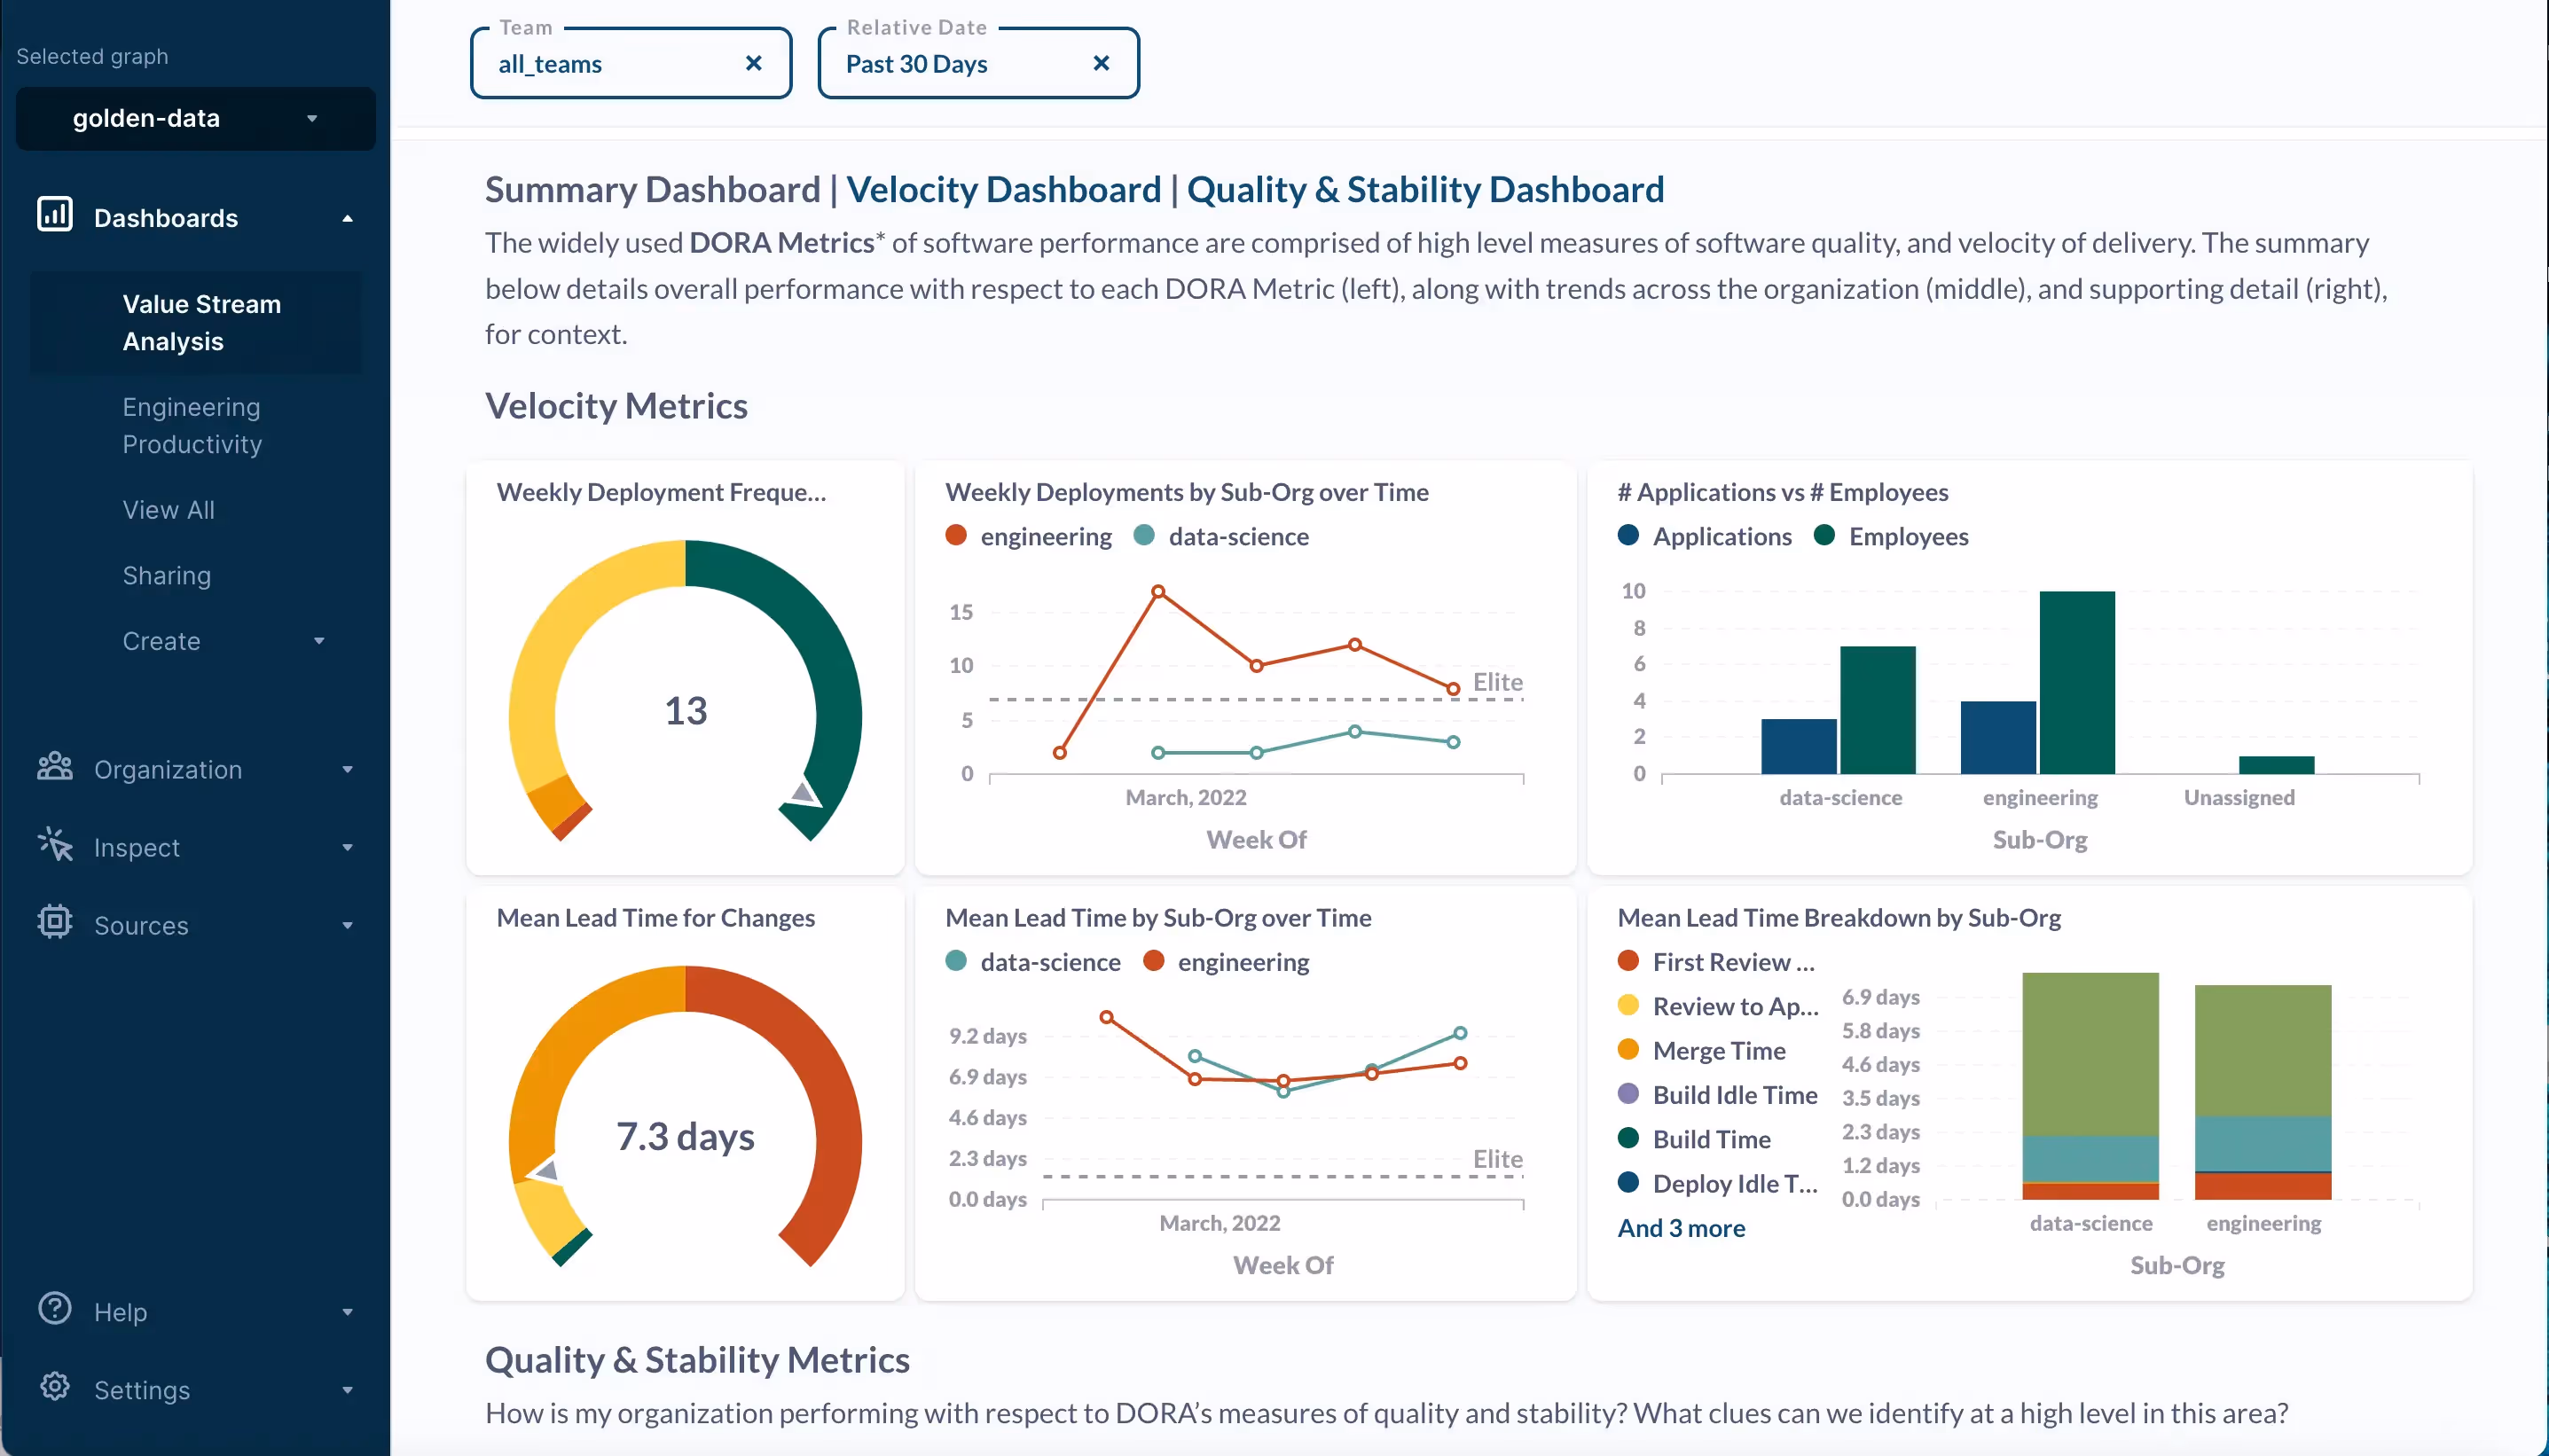Click the And 3 more legend link

click(x=1681, y=1228)
